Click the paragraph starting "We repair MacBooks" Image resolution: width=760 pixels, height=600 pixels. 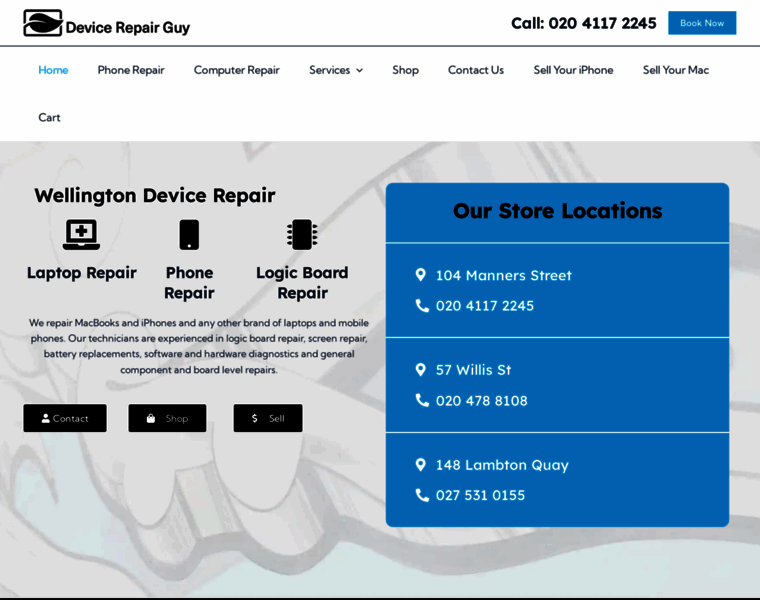[x=199, y=346]
